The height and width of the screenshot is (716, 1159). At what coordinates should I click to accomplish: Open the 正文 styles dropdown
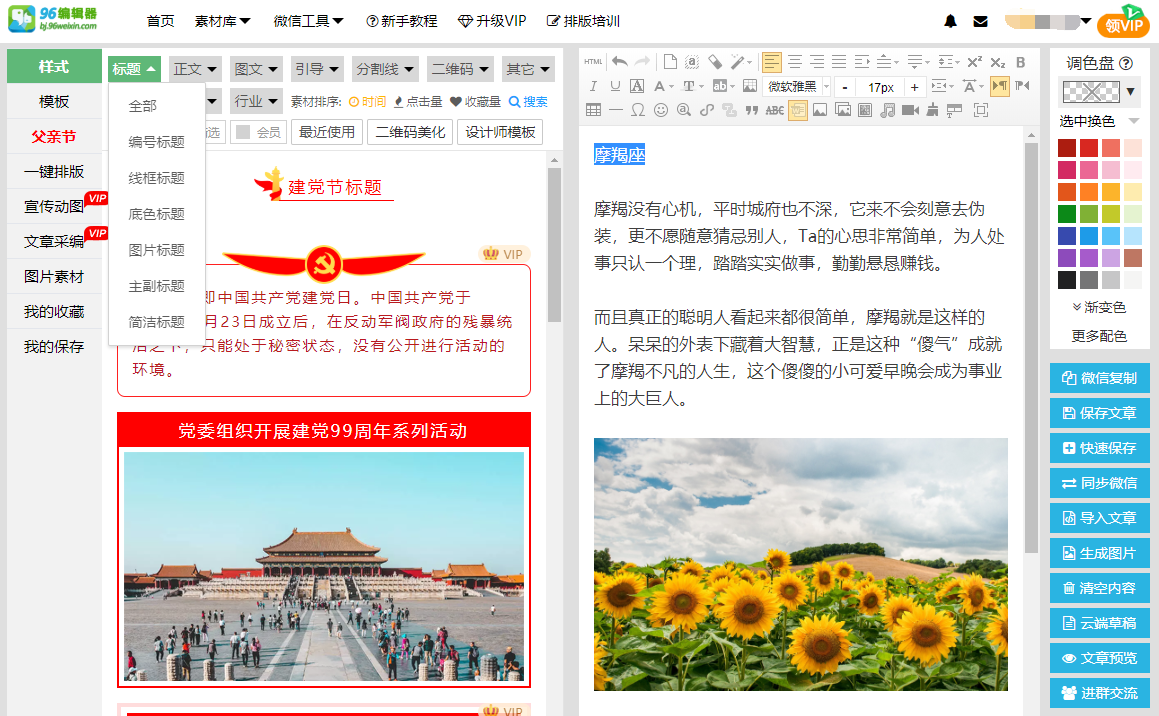(x=194, y=69)
